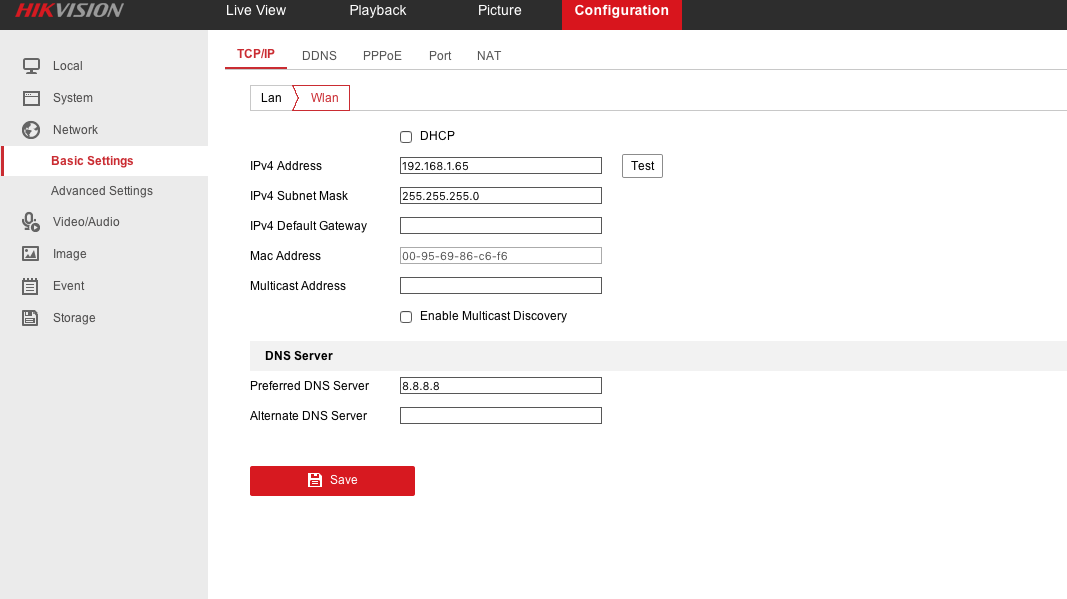Click the Network globe icon
The width and height of the screenshot is (1067, 599).
coord(31,130)
